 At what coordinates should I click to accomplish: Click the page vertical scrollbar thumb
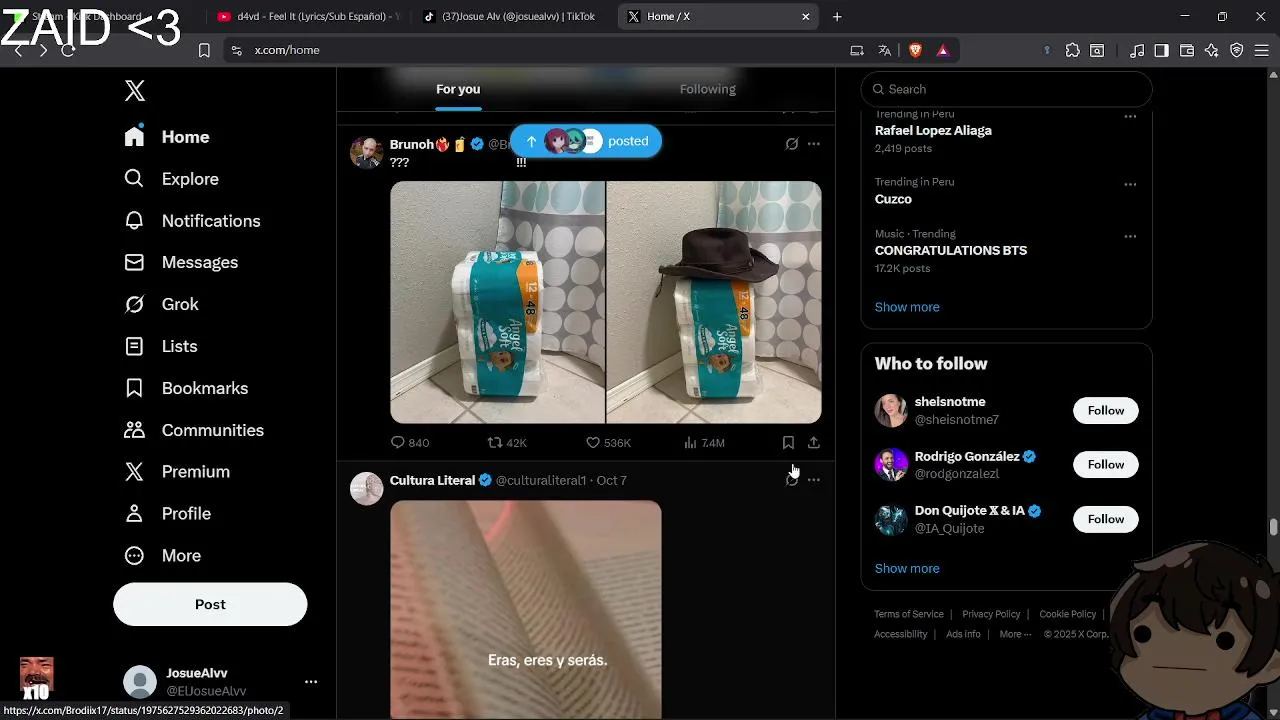tap(1273, 527)
